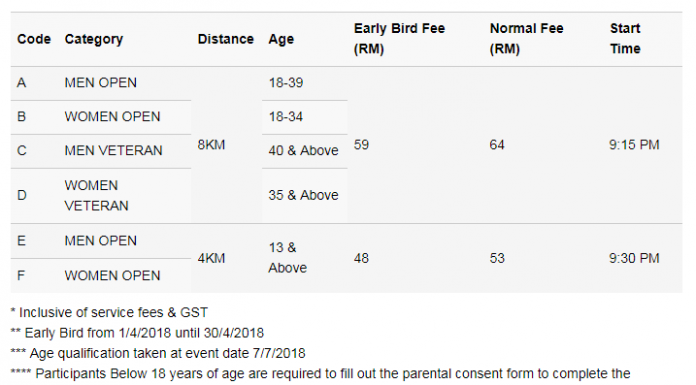Screen dimensions: 696x385
Task: Click the 35 & Above age cell
Action: pyautogui.click(x=303, y=195)
